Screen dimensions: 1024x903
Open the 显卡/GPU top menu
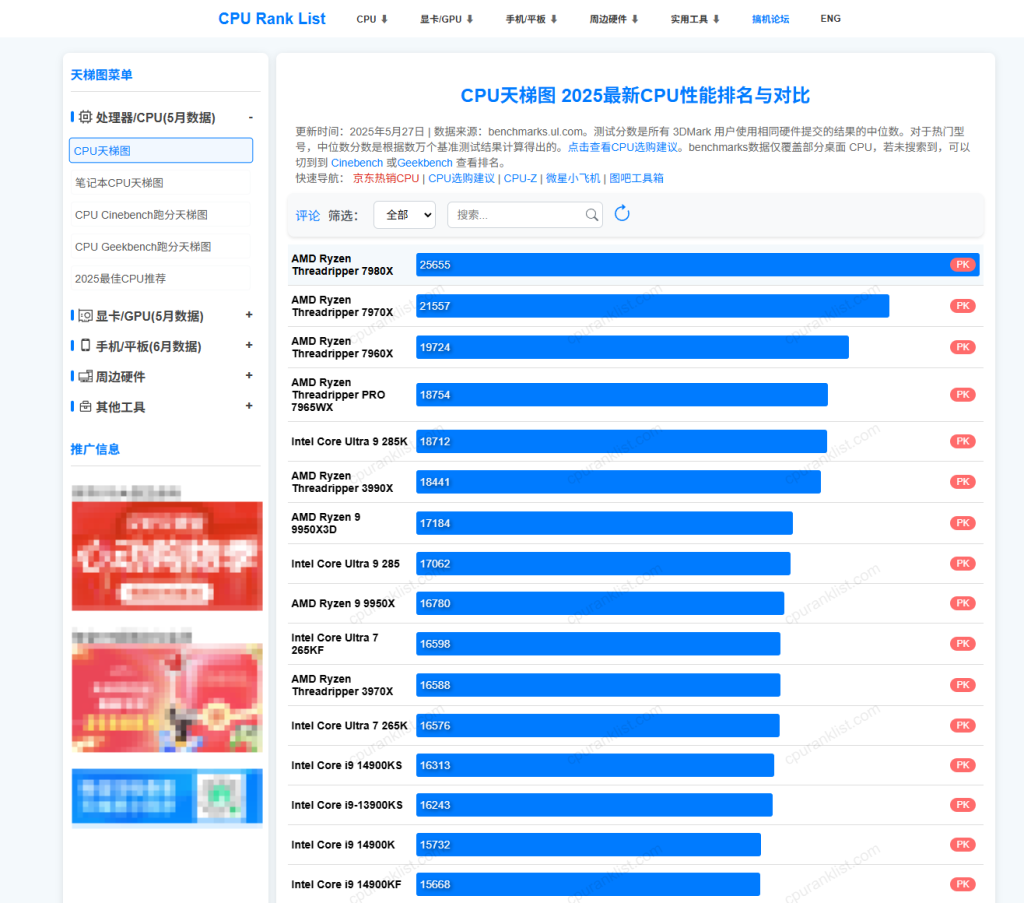446,19
